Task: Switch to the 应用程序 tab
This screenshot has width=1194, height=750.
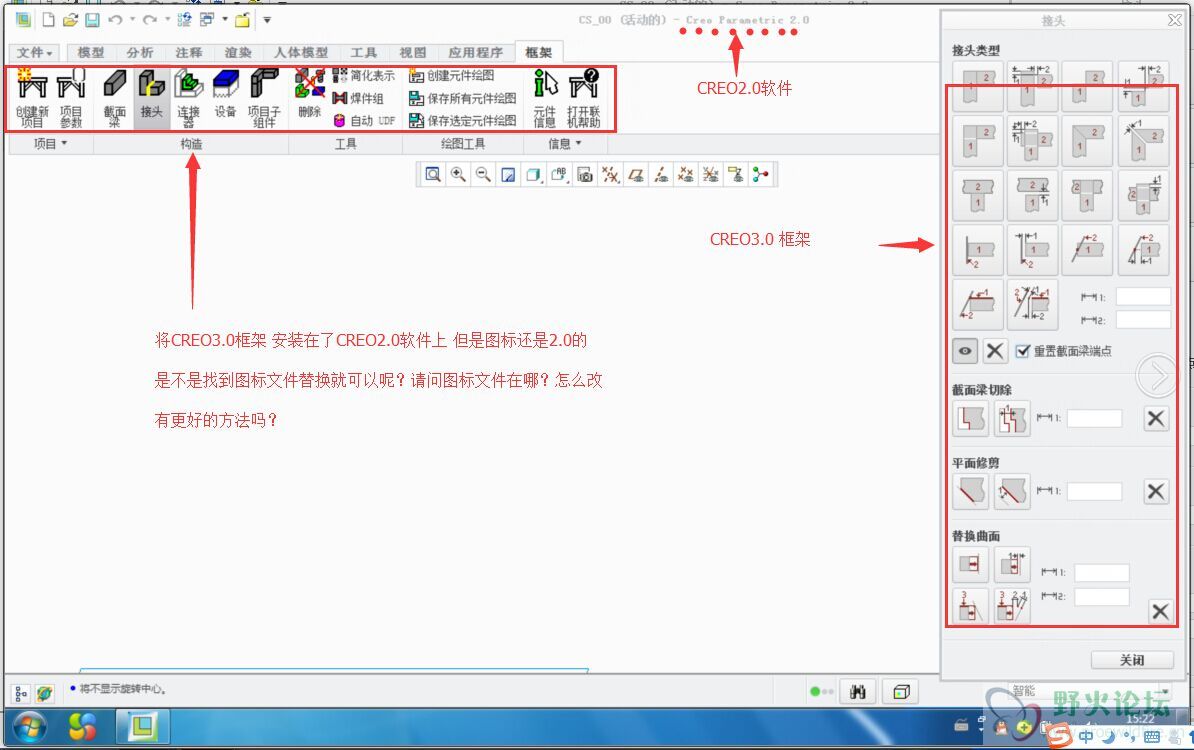Action: pyautogui.click(x=475, y=53)
